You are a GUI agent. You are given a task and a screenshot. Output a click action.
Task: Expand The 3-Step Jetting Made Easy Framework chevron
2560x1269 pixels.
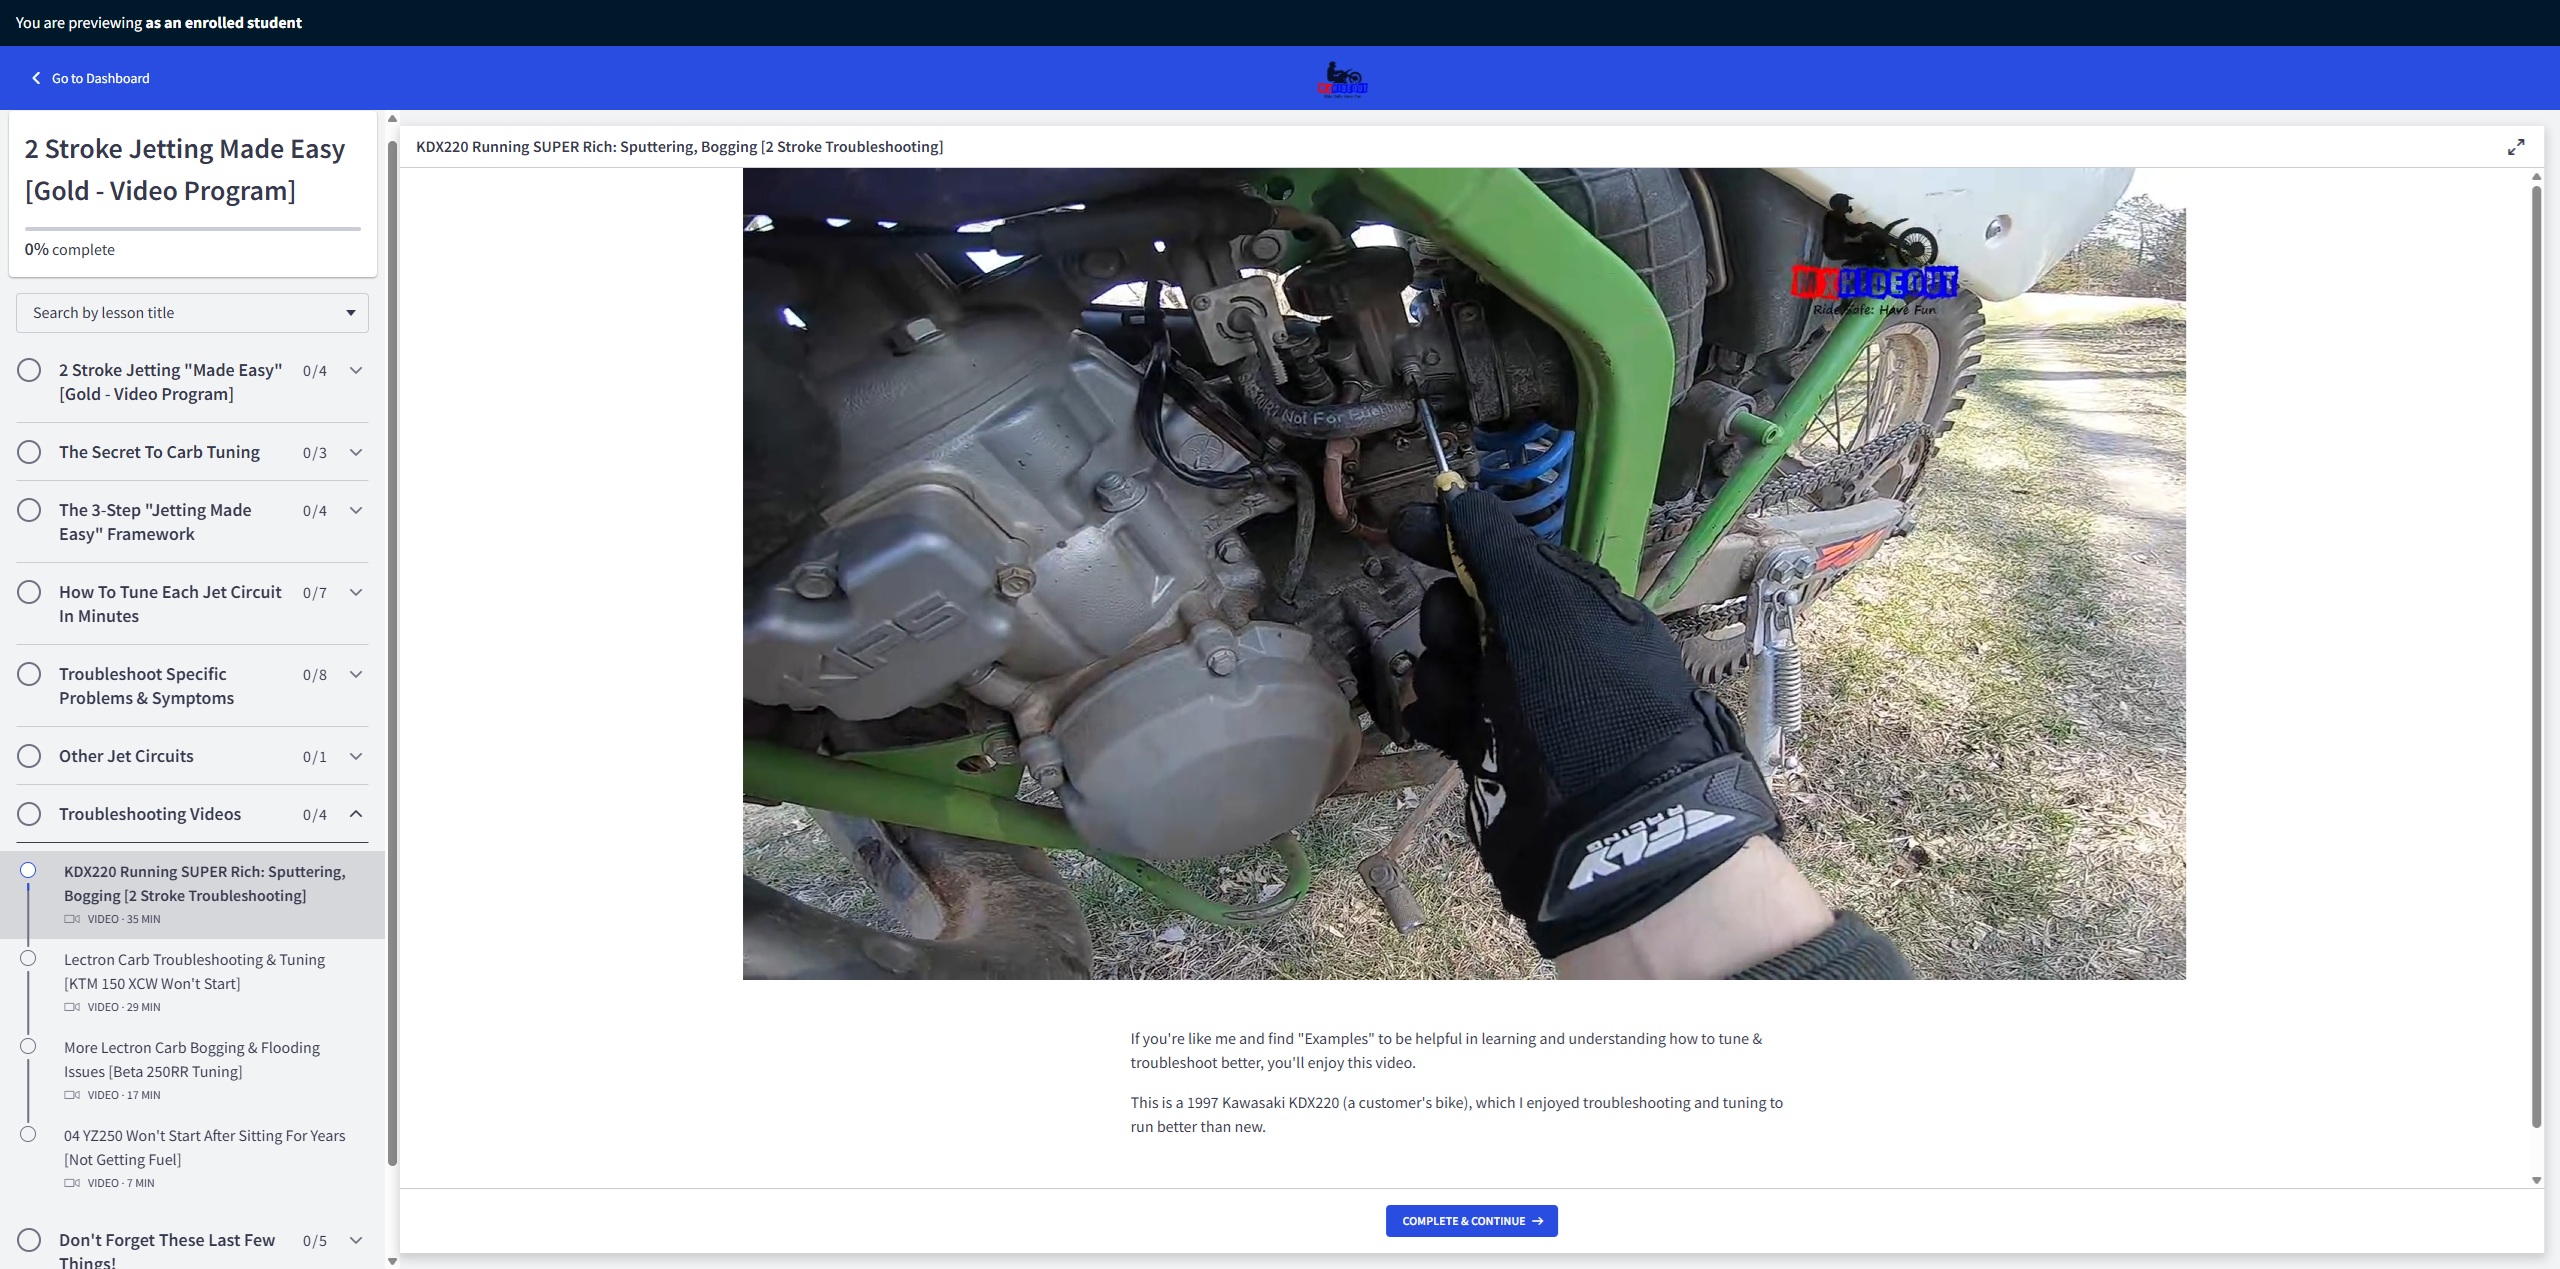pyautogui.click(x=355, y=510)
